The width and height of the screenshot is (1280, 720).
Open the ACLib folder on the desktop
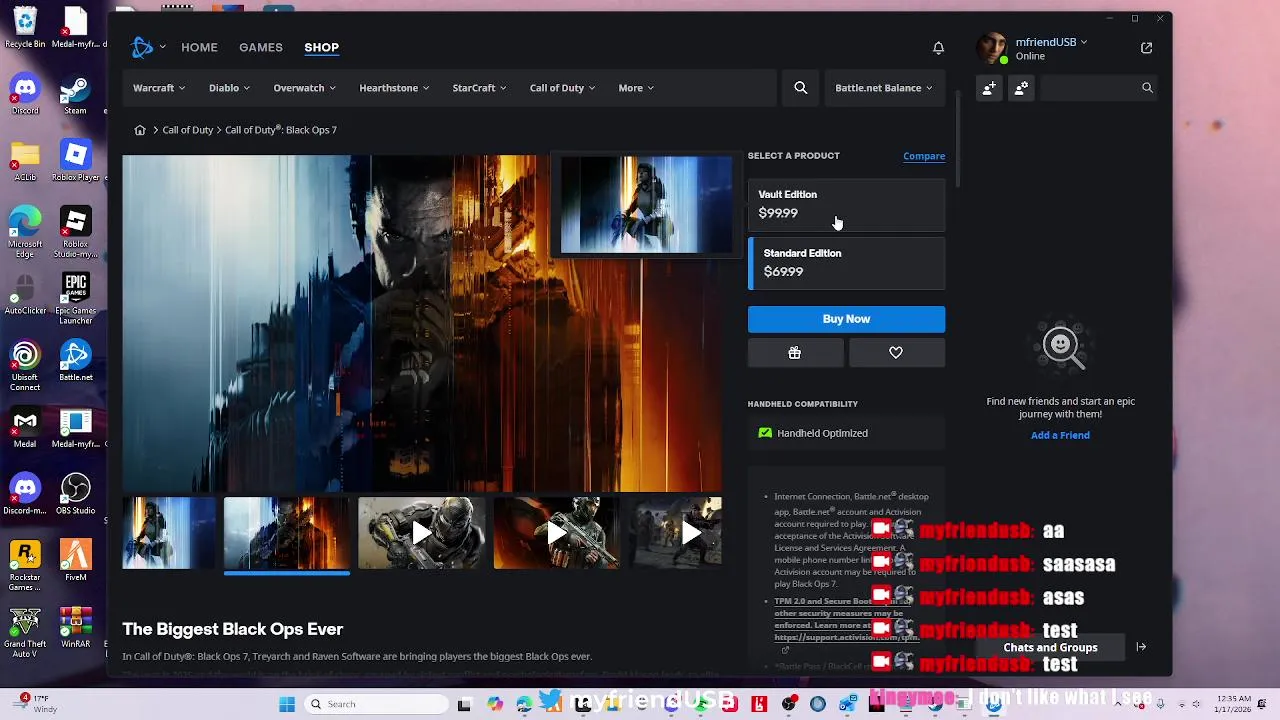(x=25, y=160)
